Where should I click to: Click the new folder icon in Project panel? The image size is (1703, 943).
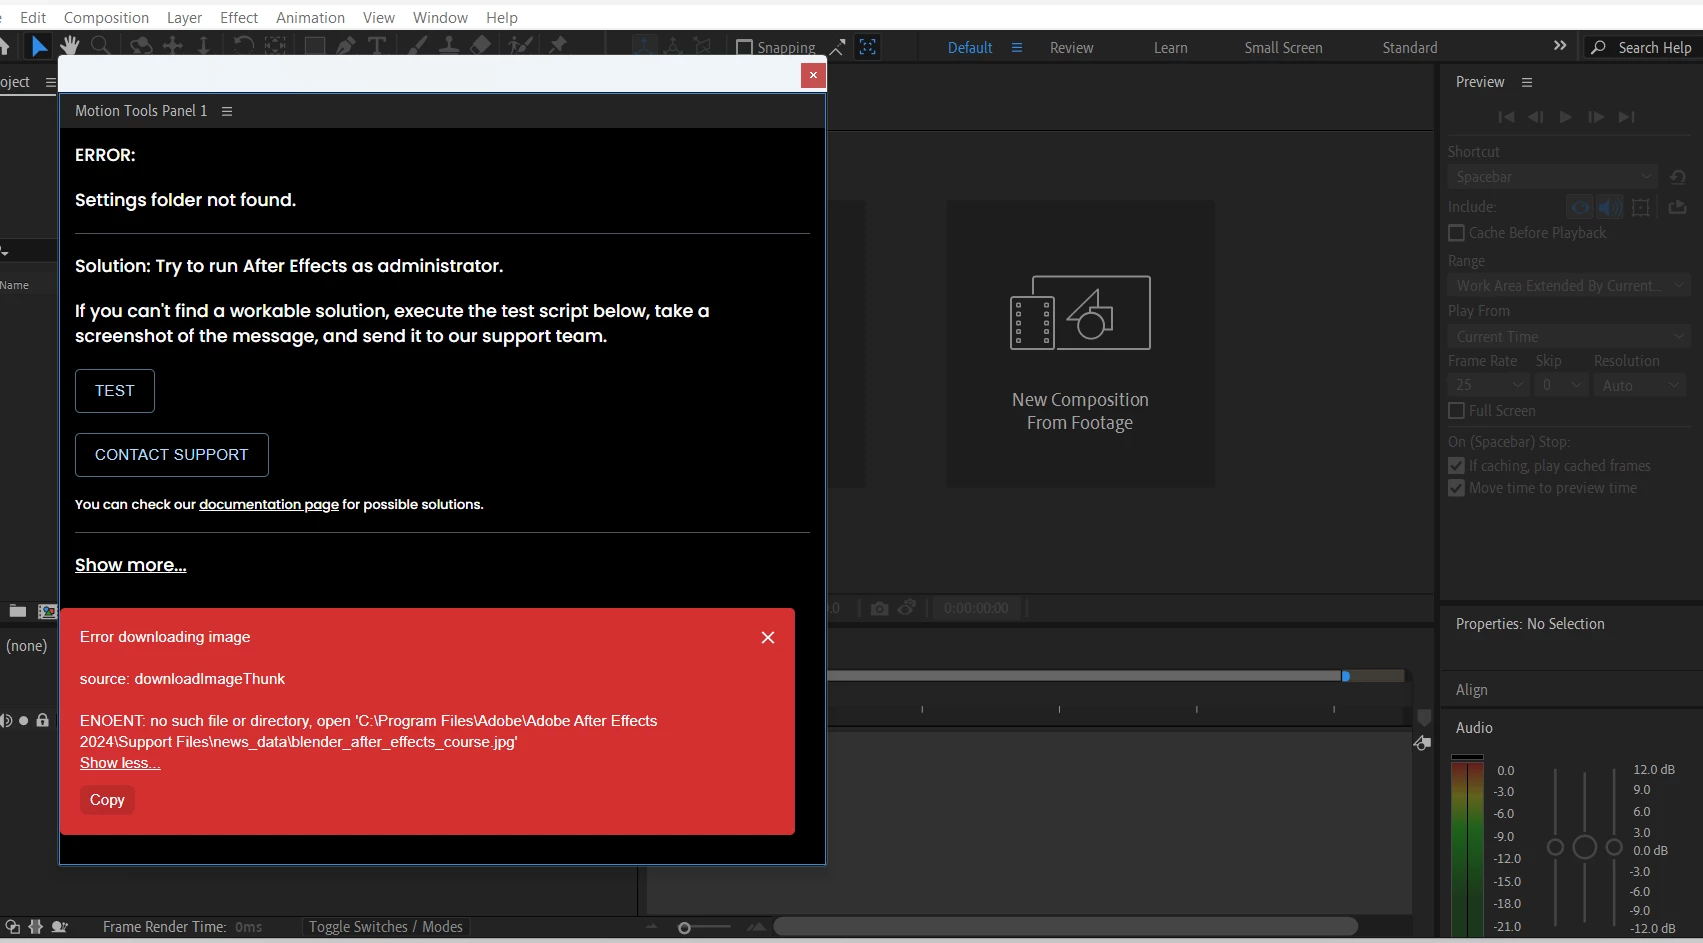[18, 610]
